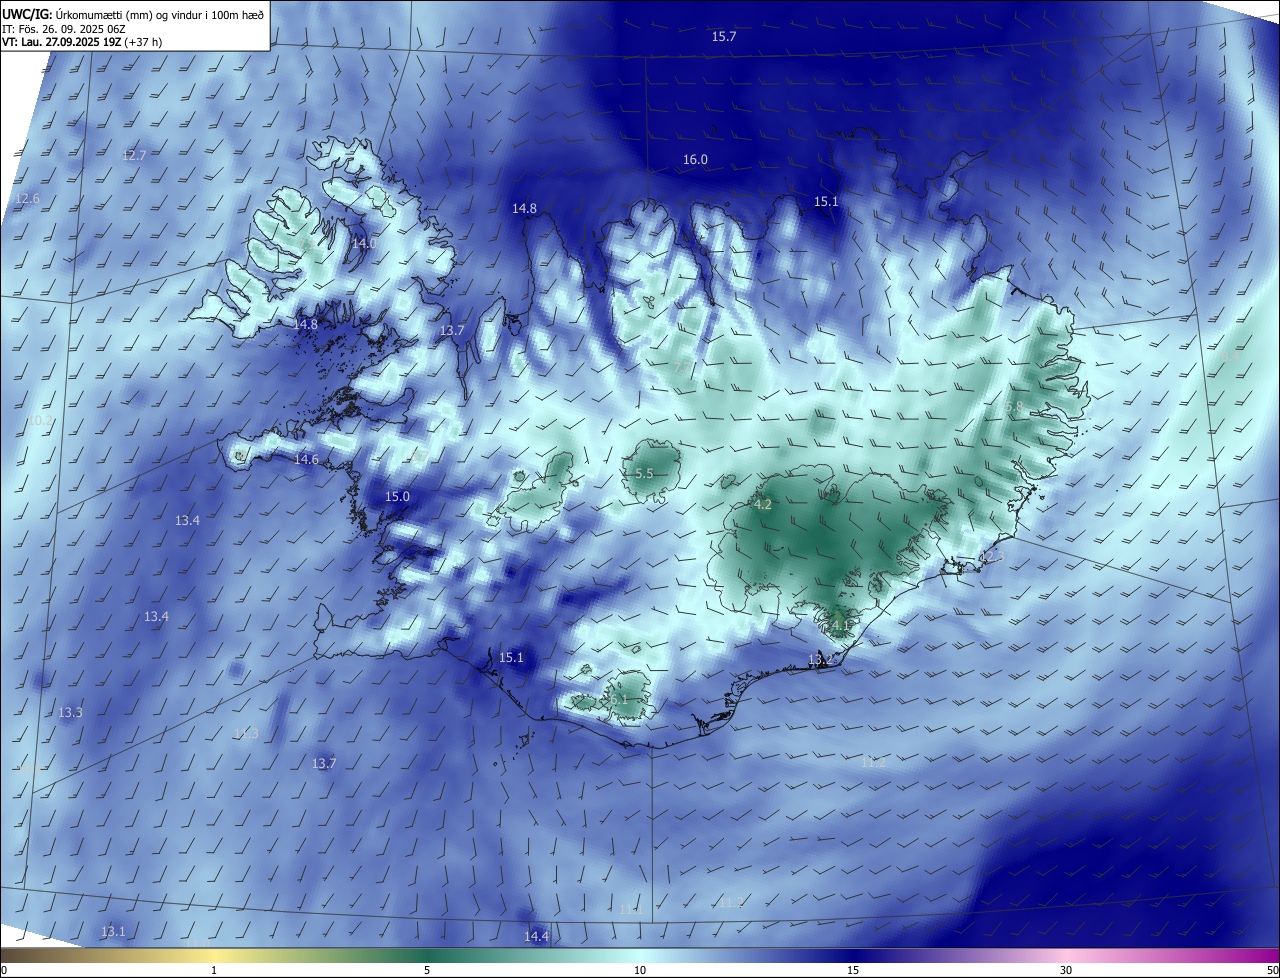Click the 16.0 value label
The height and width of the screenshot is (978, 1280).
(695, 159)
